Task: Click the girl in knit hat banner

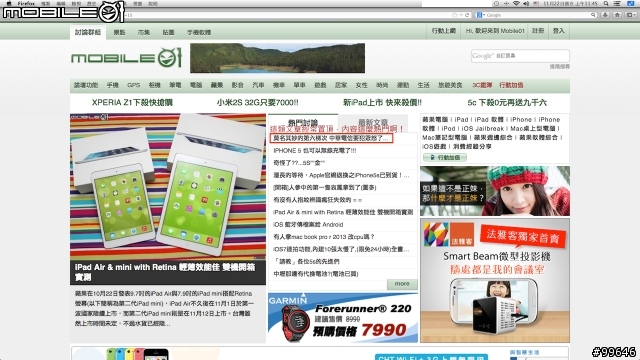Action: (495, 191)
